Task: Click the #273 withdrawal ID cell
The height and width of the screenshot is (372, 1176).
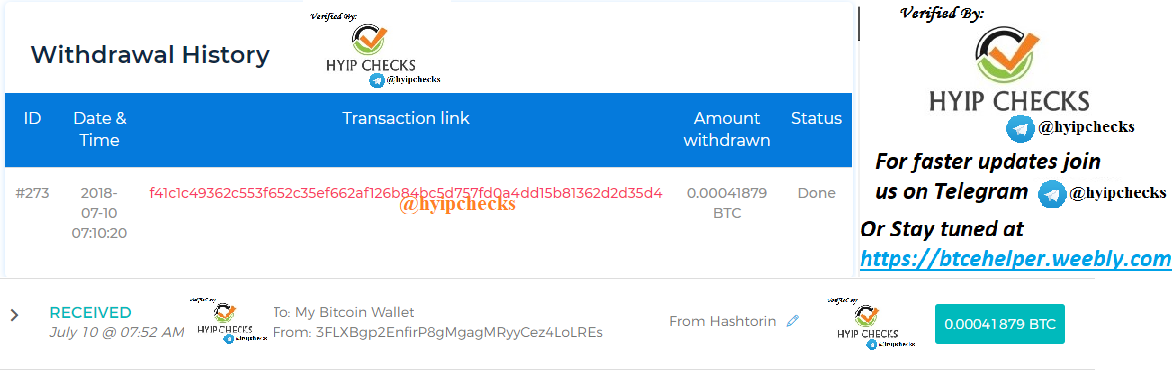Action: pos(32,193)
